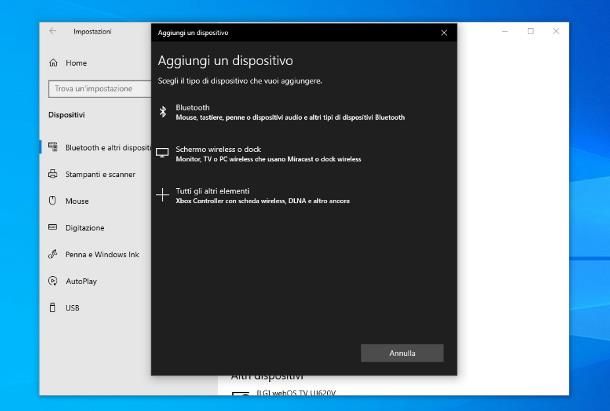Close the Impostazioni settings window
This screenshot has height=411, width=610.
[556, 31]
